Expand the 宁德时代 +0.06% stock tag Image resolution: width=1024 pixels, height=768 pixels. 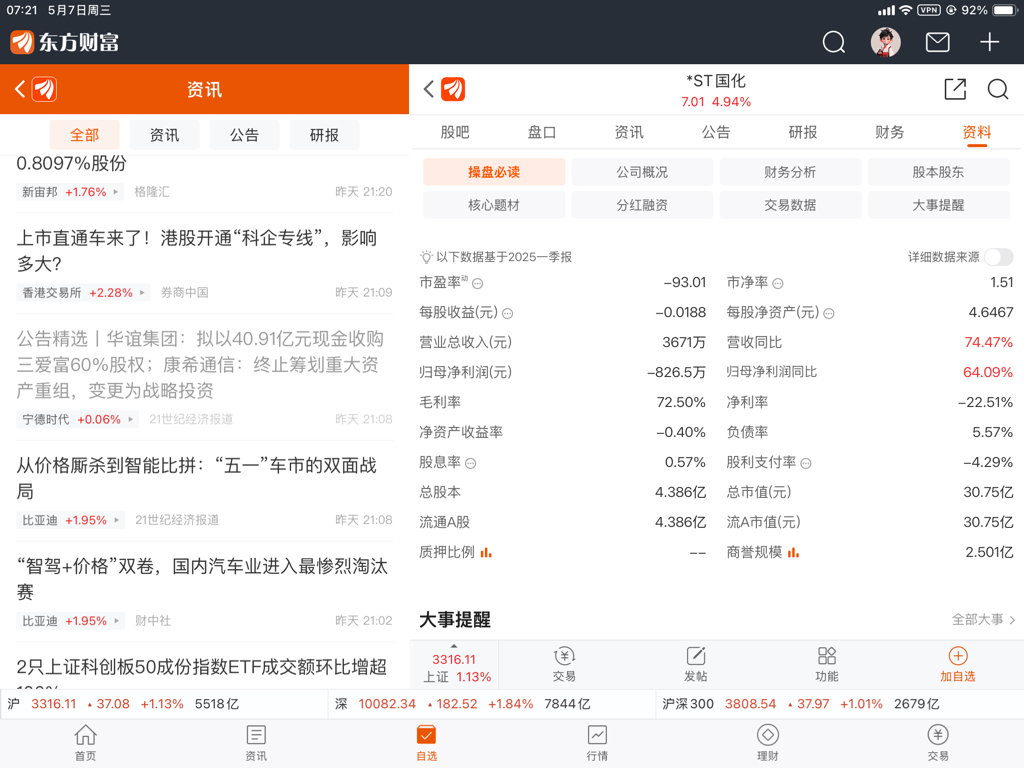coord(76,419)
